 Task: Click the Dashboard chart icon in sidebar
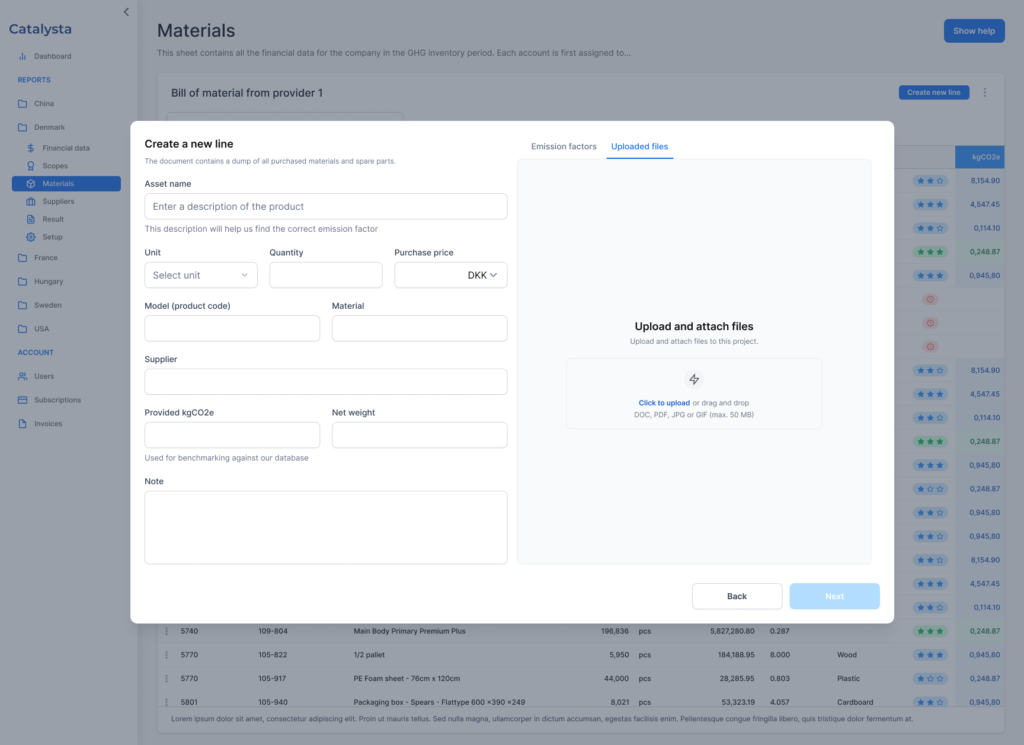click(x=23, y=56)
